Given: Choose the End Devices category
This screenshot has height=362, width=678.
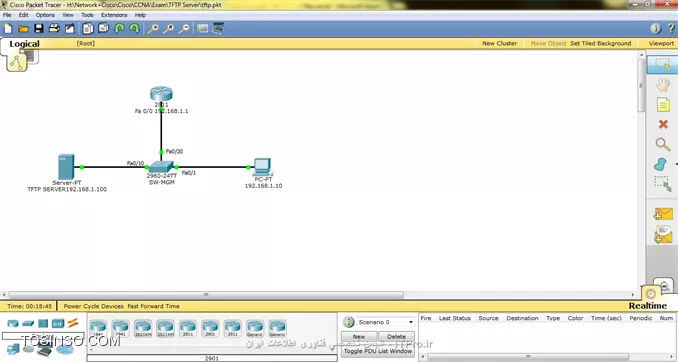Looking at the screenshot, I should tap(13, 349).
